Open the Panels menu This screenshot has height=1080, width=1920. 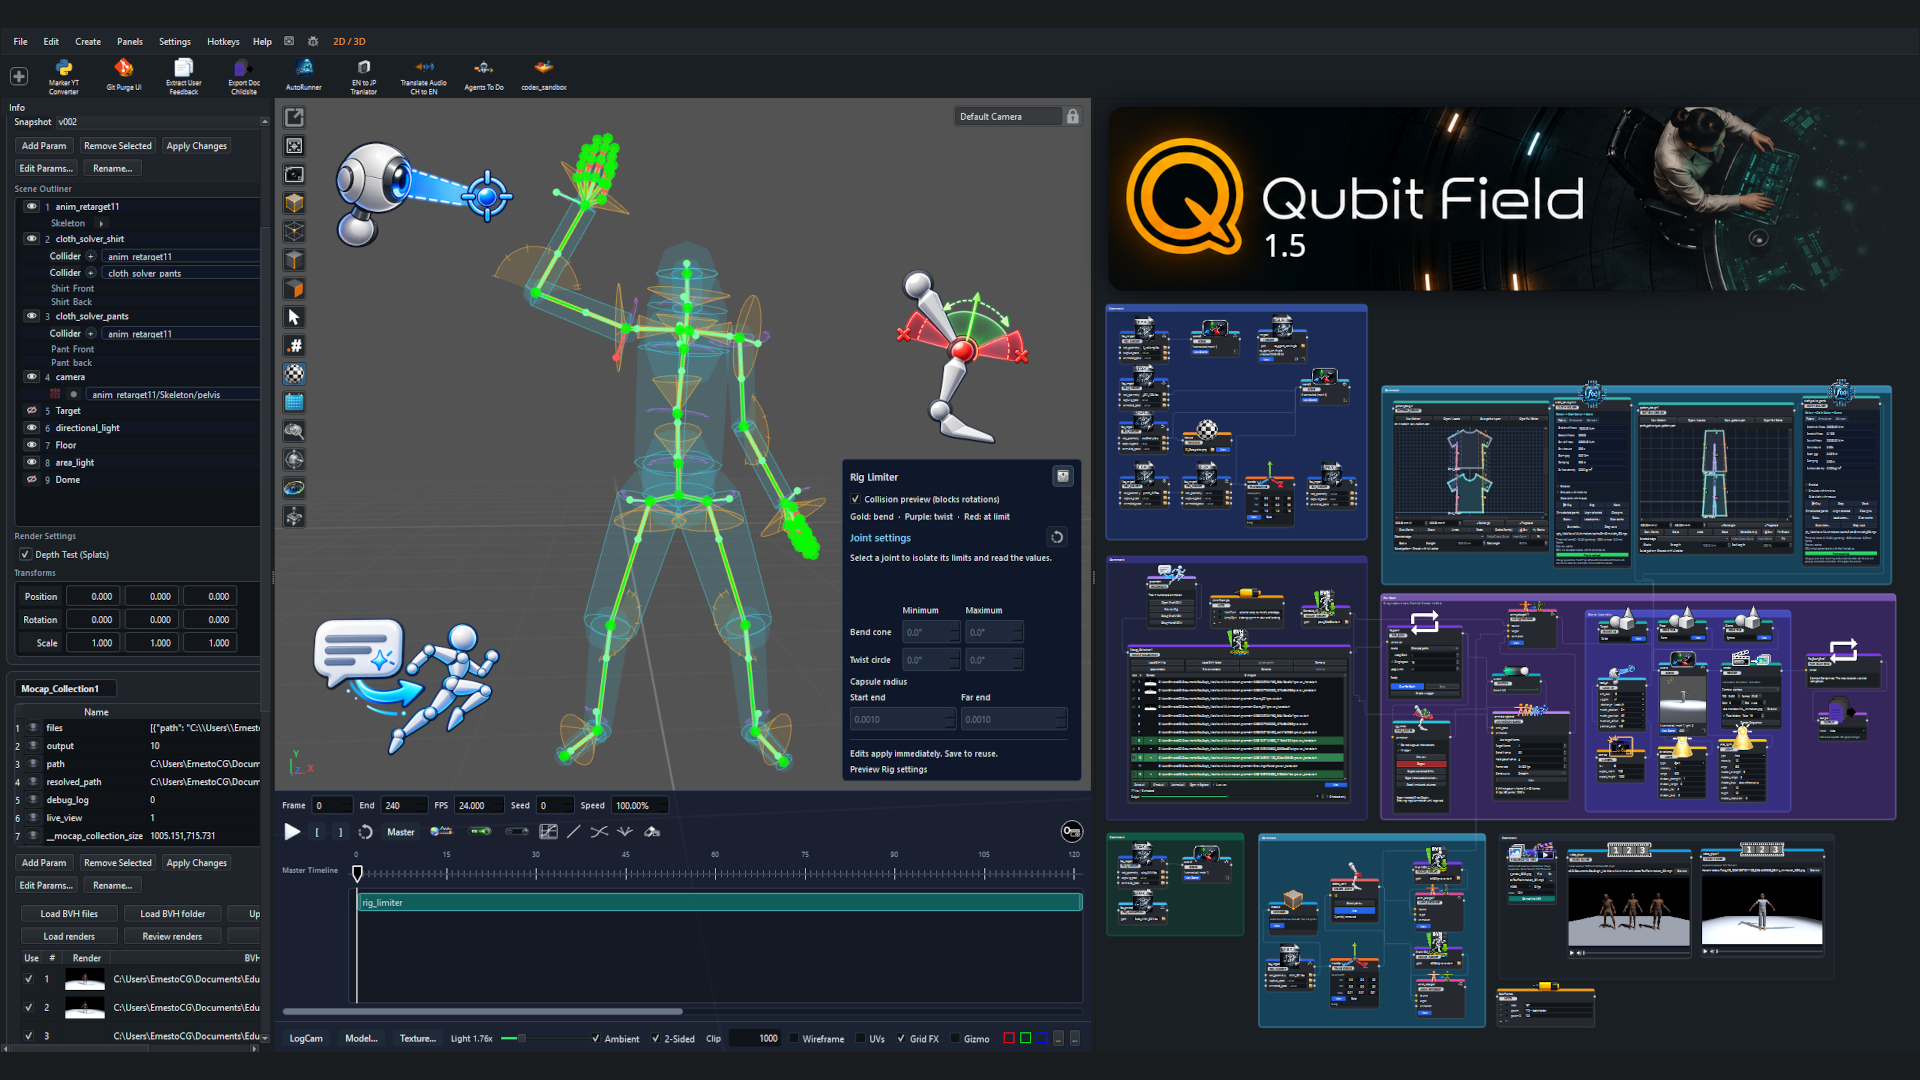(130, 42)
